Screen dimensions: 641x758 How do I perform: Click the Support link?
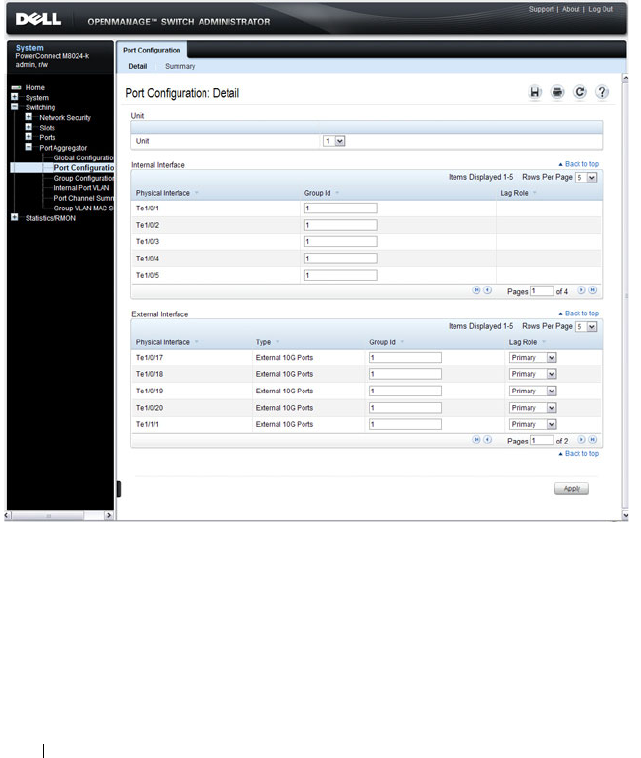[x=541, y=9]
